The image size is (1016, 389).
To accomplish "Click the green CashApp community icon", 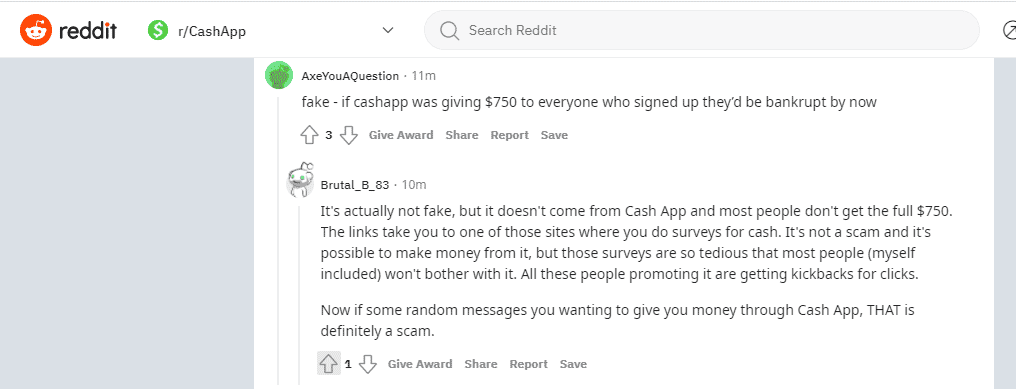I will (158, 30).
